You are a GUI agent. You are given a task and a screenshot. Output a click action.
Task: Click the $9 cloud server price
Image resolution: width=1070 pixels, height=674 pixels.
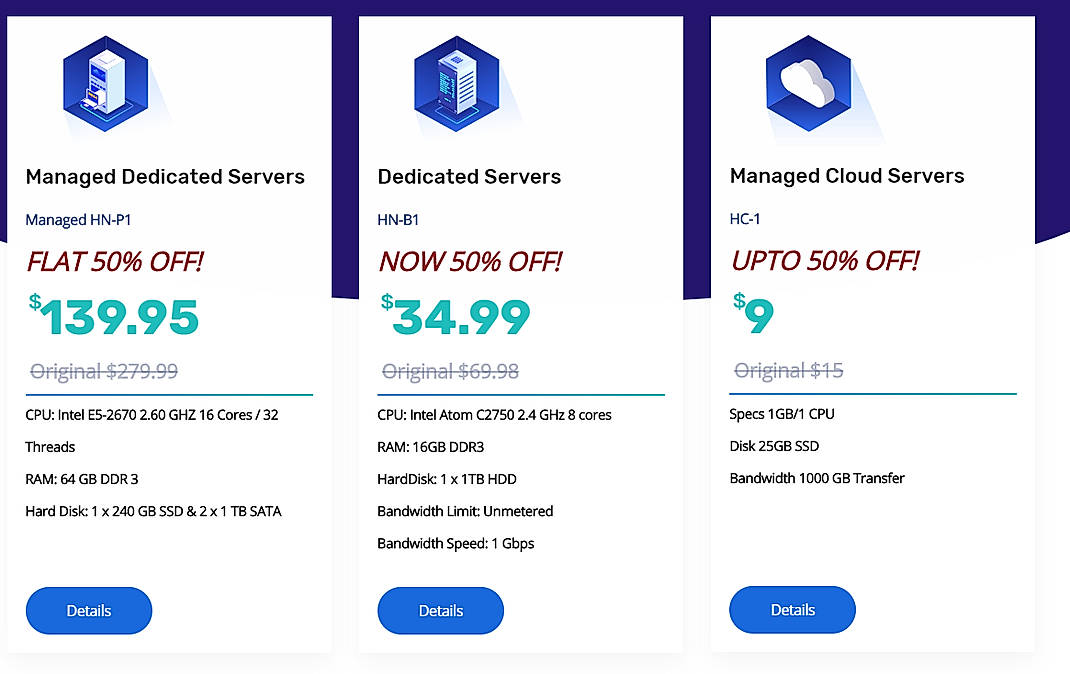click(756, 318)
